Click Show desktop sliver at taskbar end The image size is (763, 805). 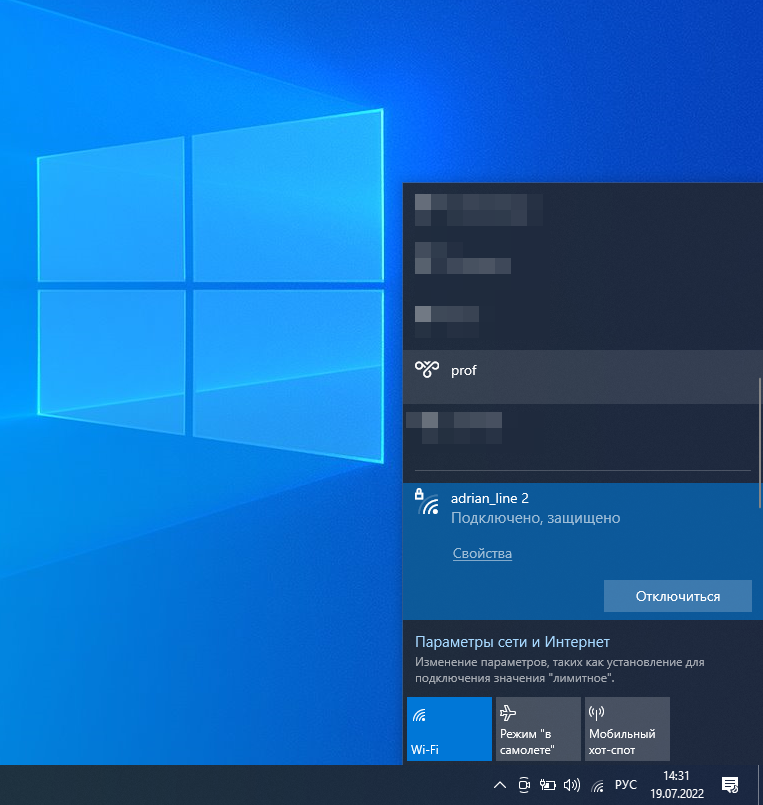tap(760, 785)
